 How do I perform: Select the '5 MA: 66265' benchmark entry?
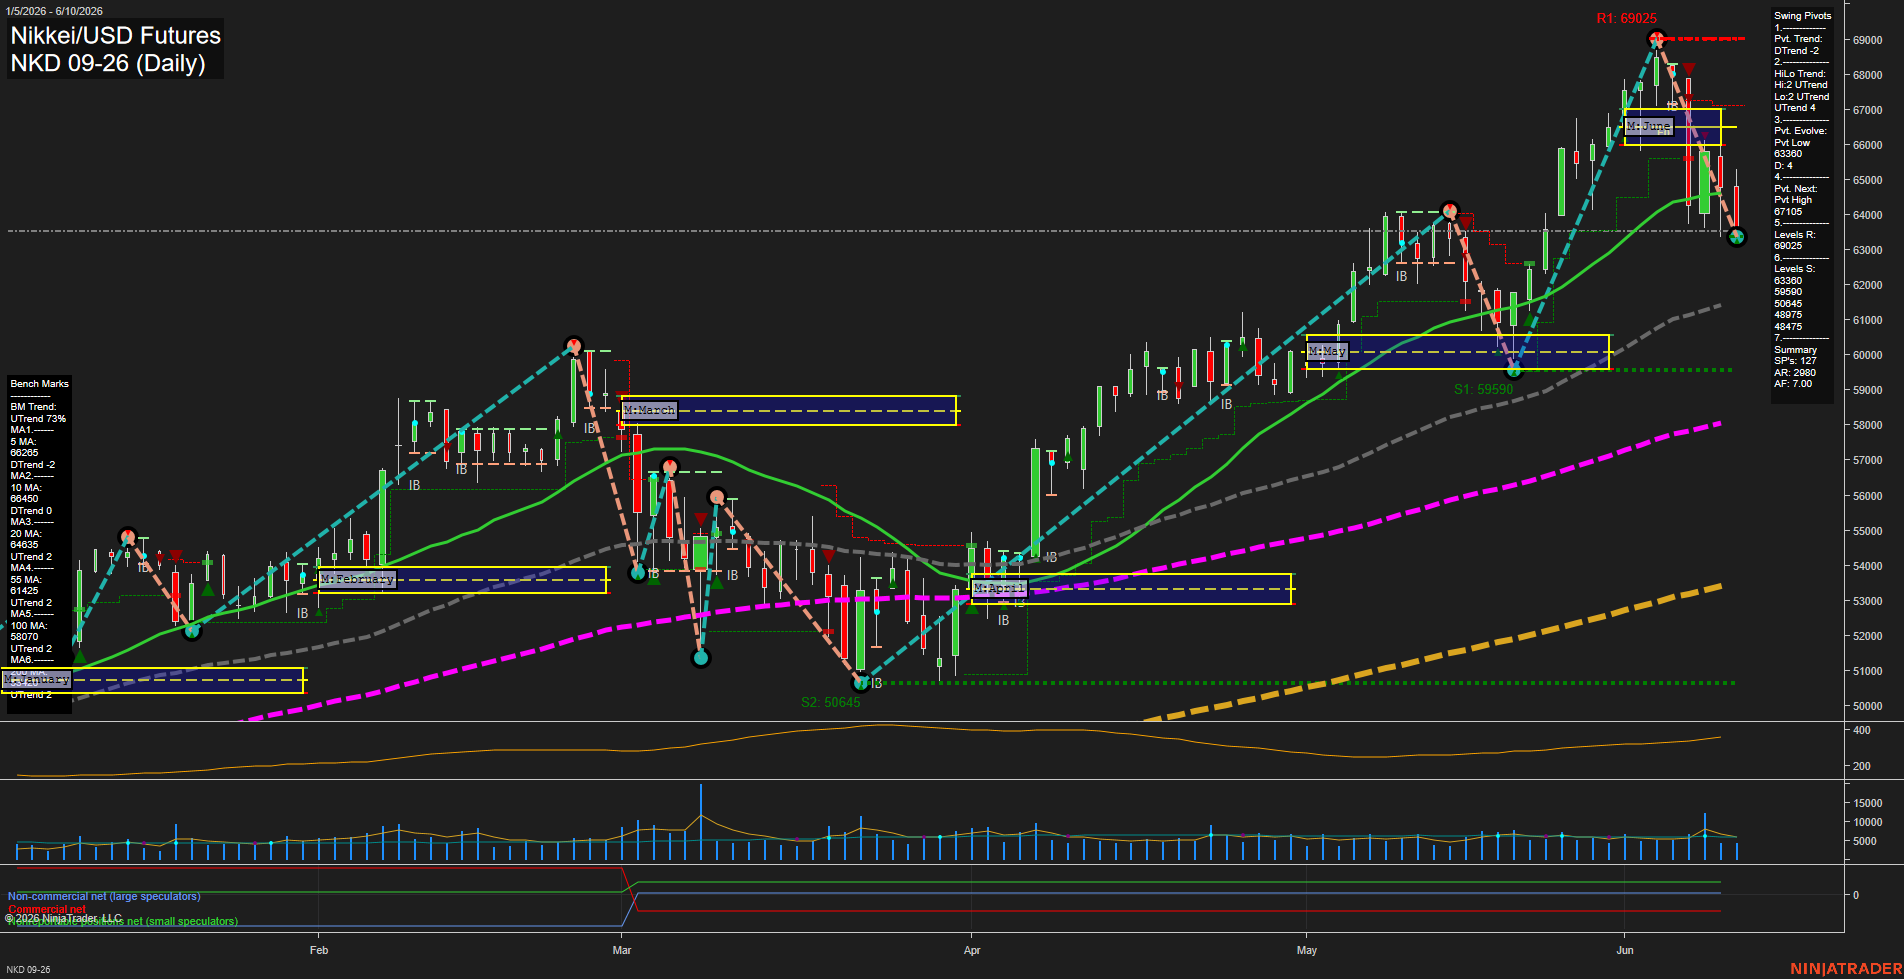point(25,447)
